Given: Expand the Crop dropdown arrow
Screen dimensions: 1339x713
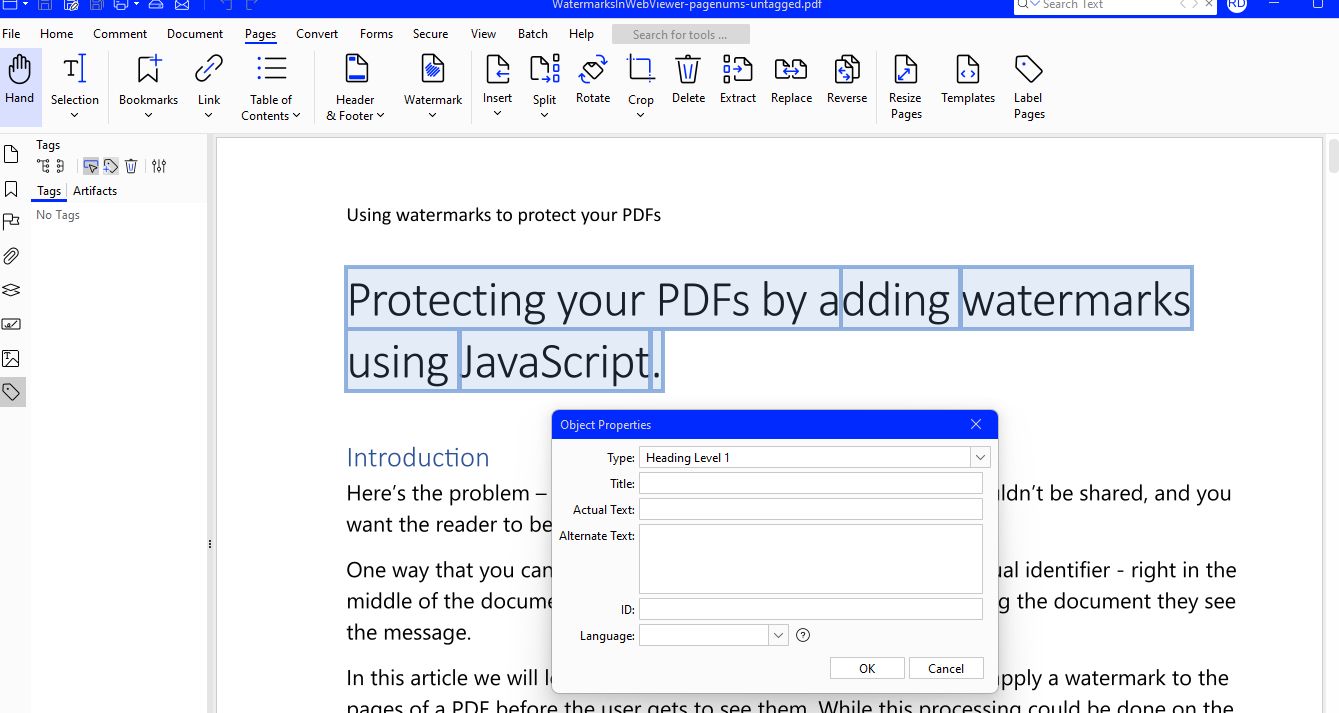Looking at the screenshot, I should point(641,115).
